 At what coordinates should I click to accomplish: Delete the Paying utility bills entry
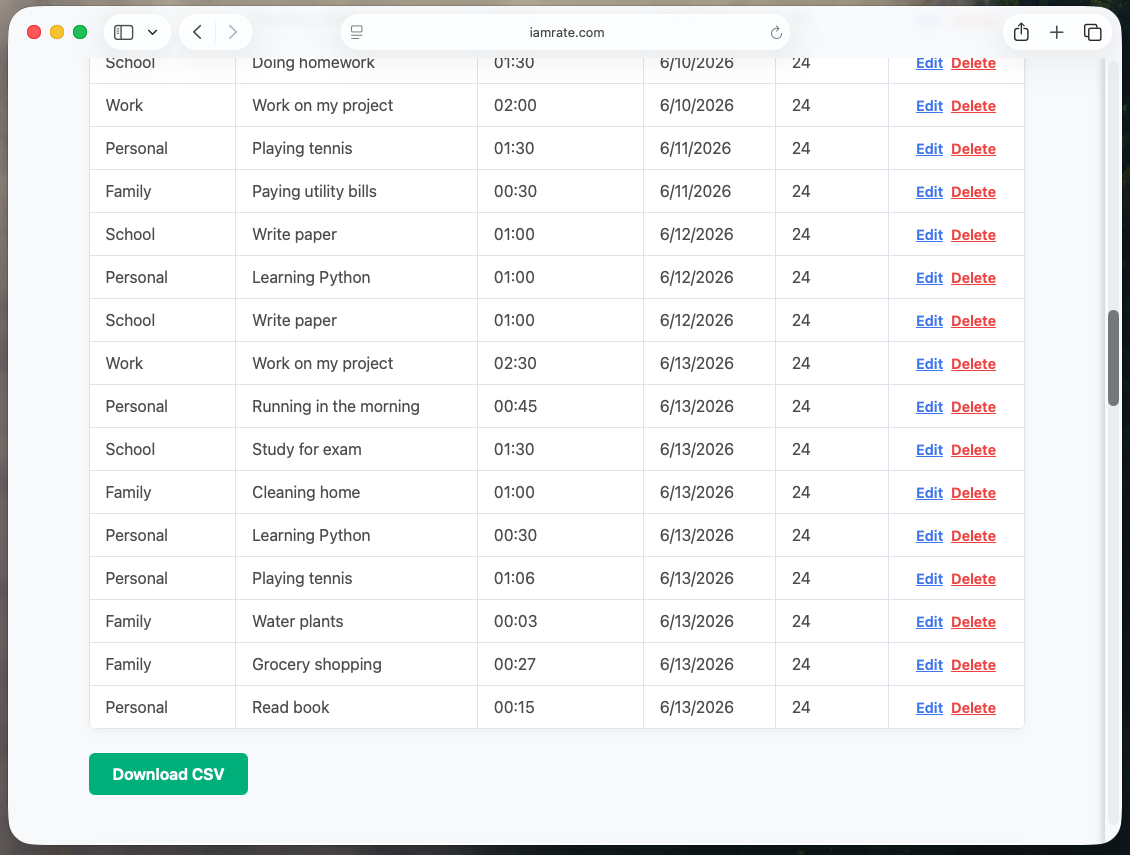(974, 192)
